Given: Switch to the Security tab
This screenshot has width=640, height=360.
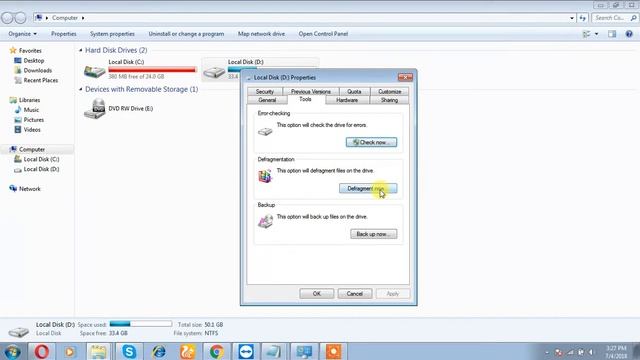Looking at the screenshot, I should tap(265, 91).
